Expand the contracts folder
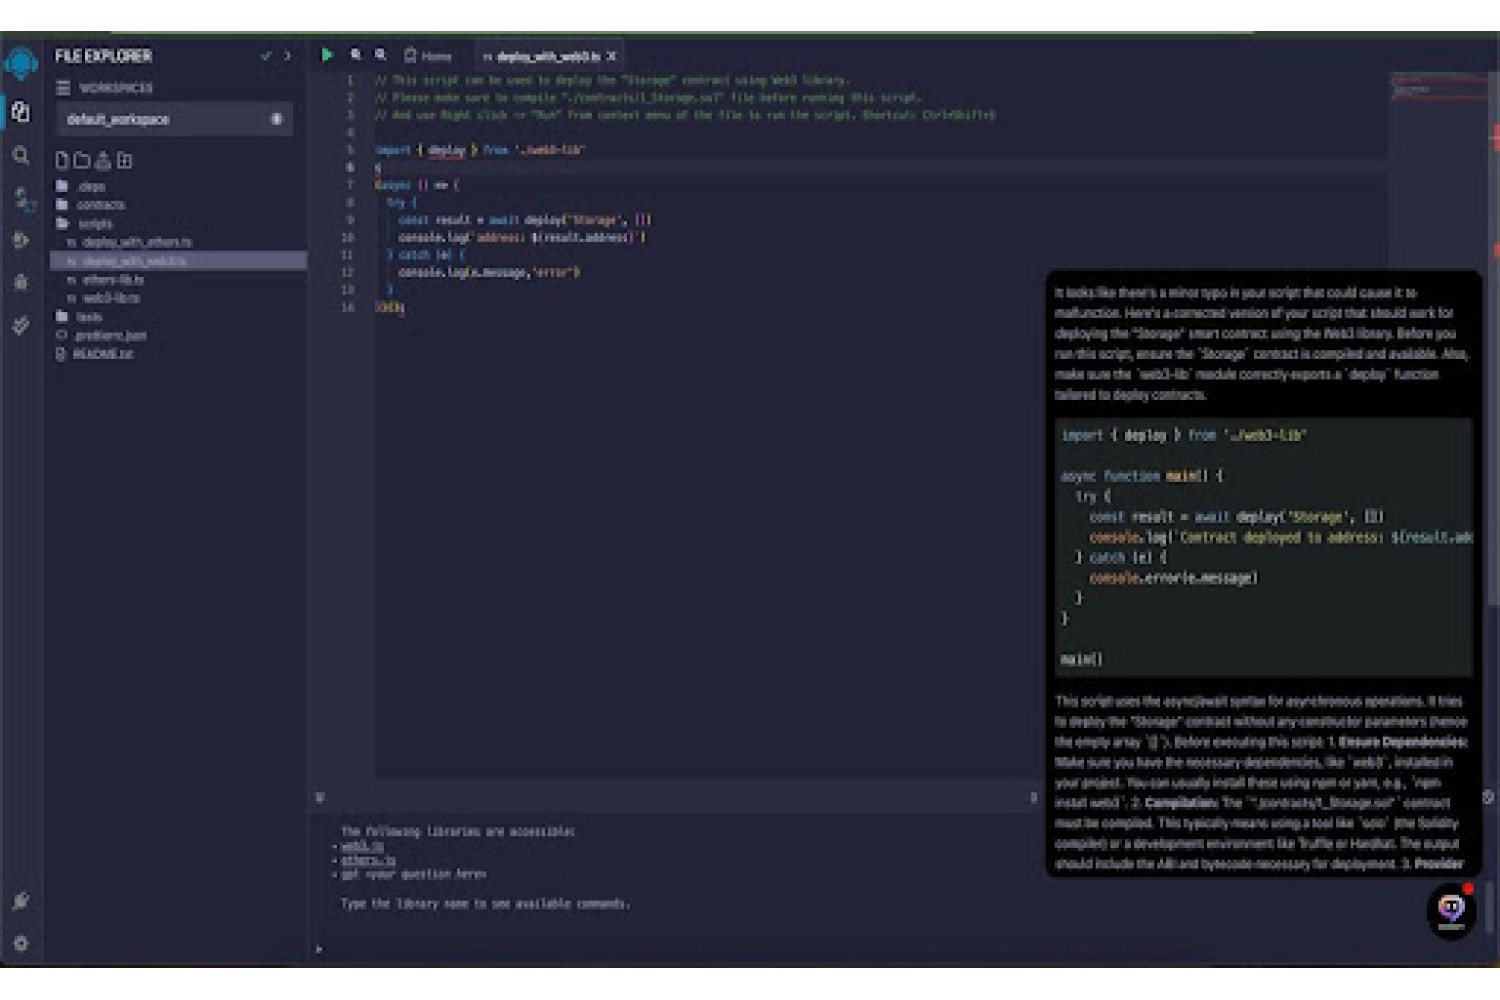This screenshot has height=1000, width=1500. 91,205
